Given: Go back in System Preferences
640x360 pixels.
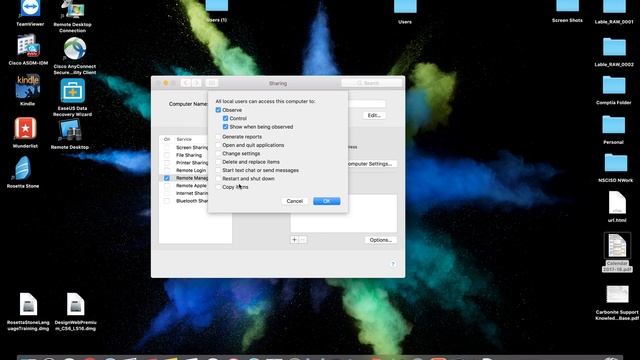Looking at the screenshot, I should (x=186, y=83).
